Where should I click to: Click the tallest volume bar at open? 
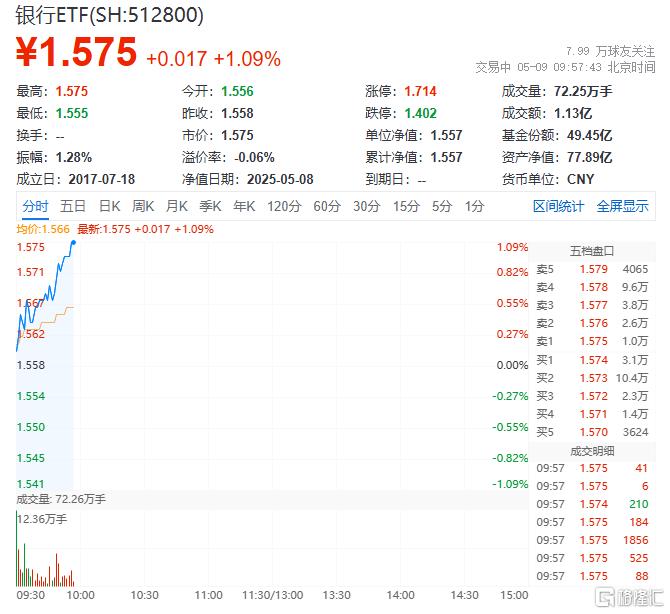17,548
